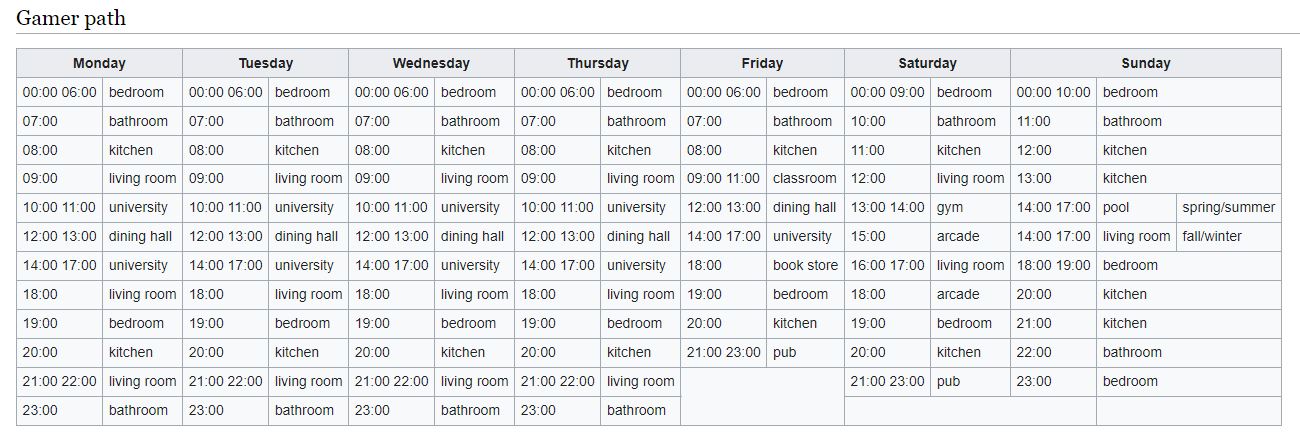Click Sunday's 00:00 10:00 time cell
Viewport: 1300px width, 439px height.
[1053, 92]
